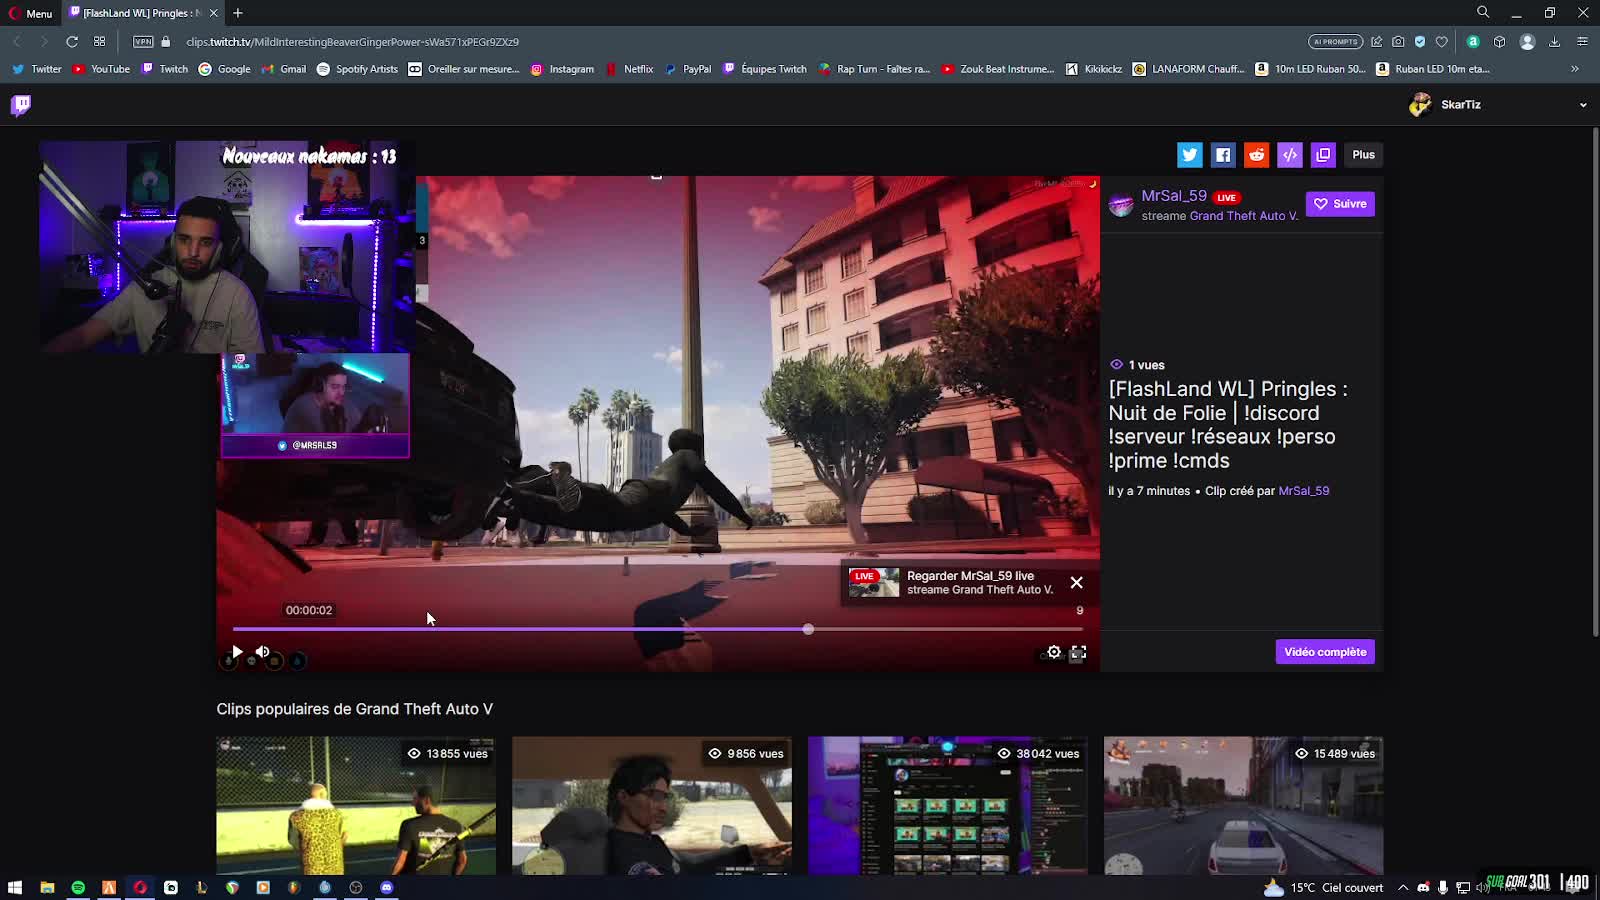Image resolution: width=1600 pixels, height=900 pixels.
Task: Open a new browser tab
Action: tap(238, 13)
